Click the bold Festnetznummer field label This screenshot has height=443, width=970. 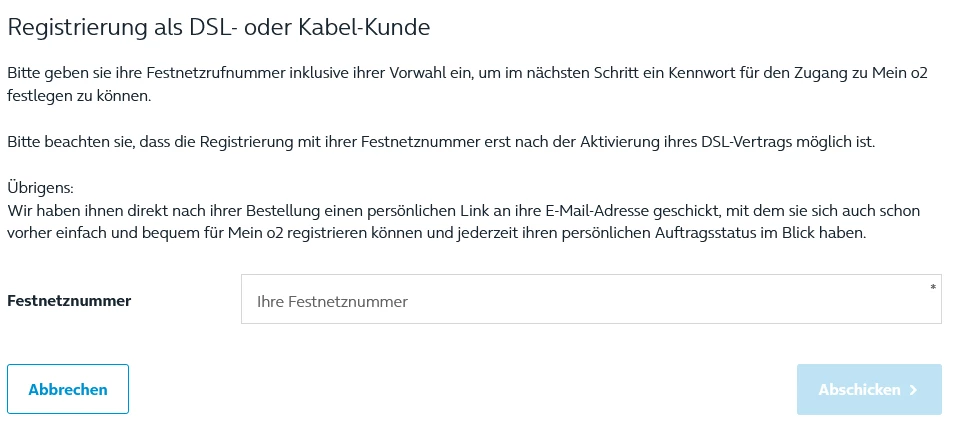(x=69, y=300)
